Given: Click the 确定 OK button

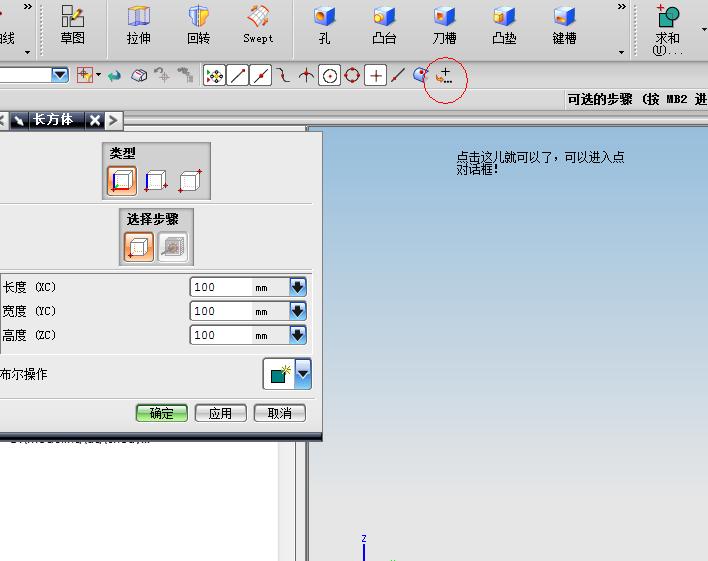Looking at the screenshot, I should pos(162,413).
